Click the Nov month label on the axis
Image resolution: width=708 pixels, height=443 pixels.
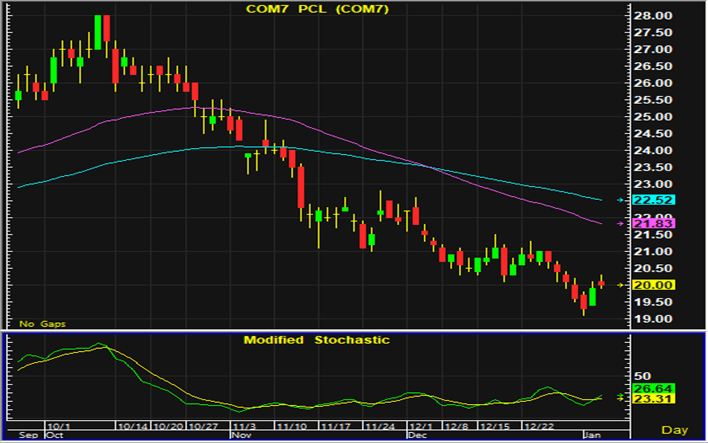tap(240, 436)
